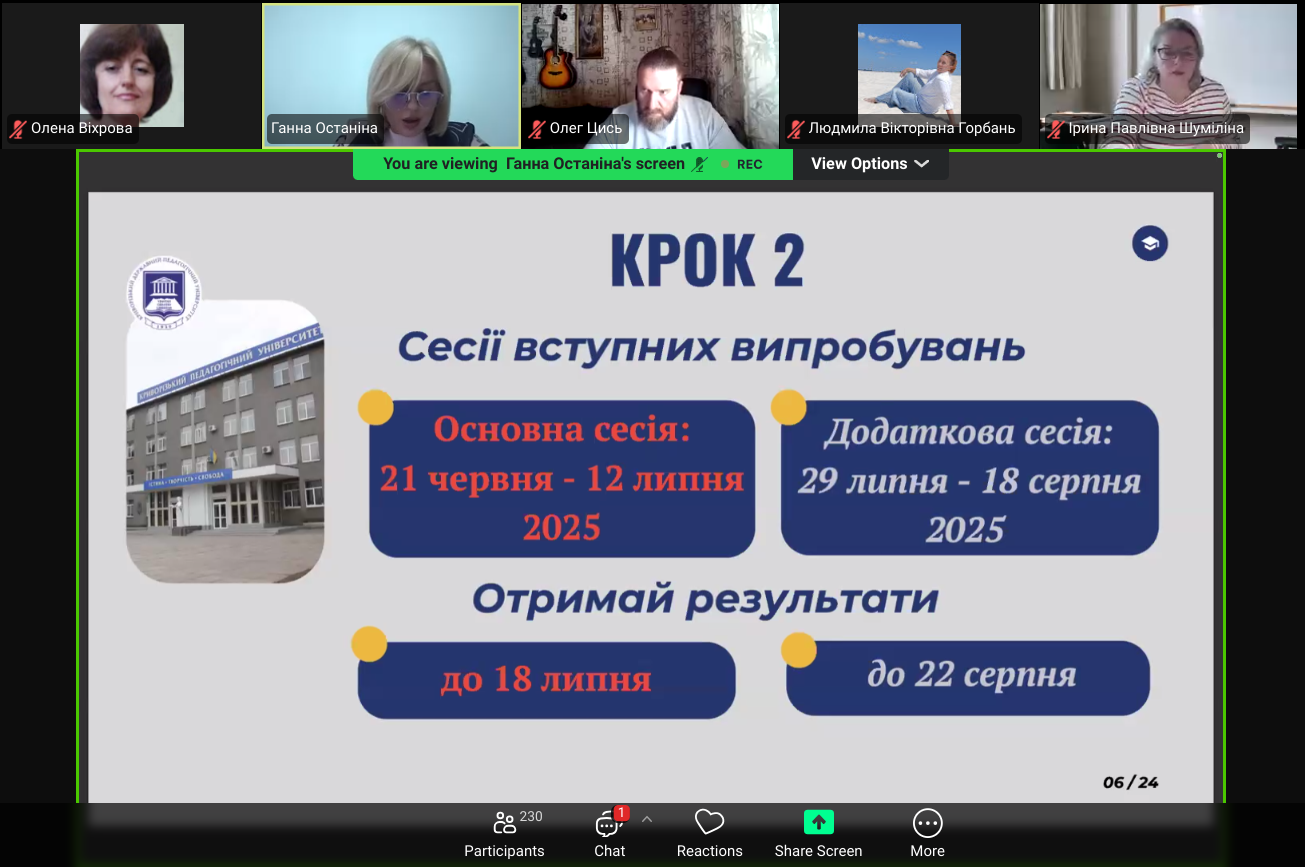
Task: Click the Додаткова сесія date box
Action: click(x=969, y=479)
